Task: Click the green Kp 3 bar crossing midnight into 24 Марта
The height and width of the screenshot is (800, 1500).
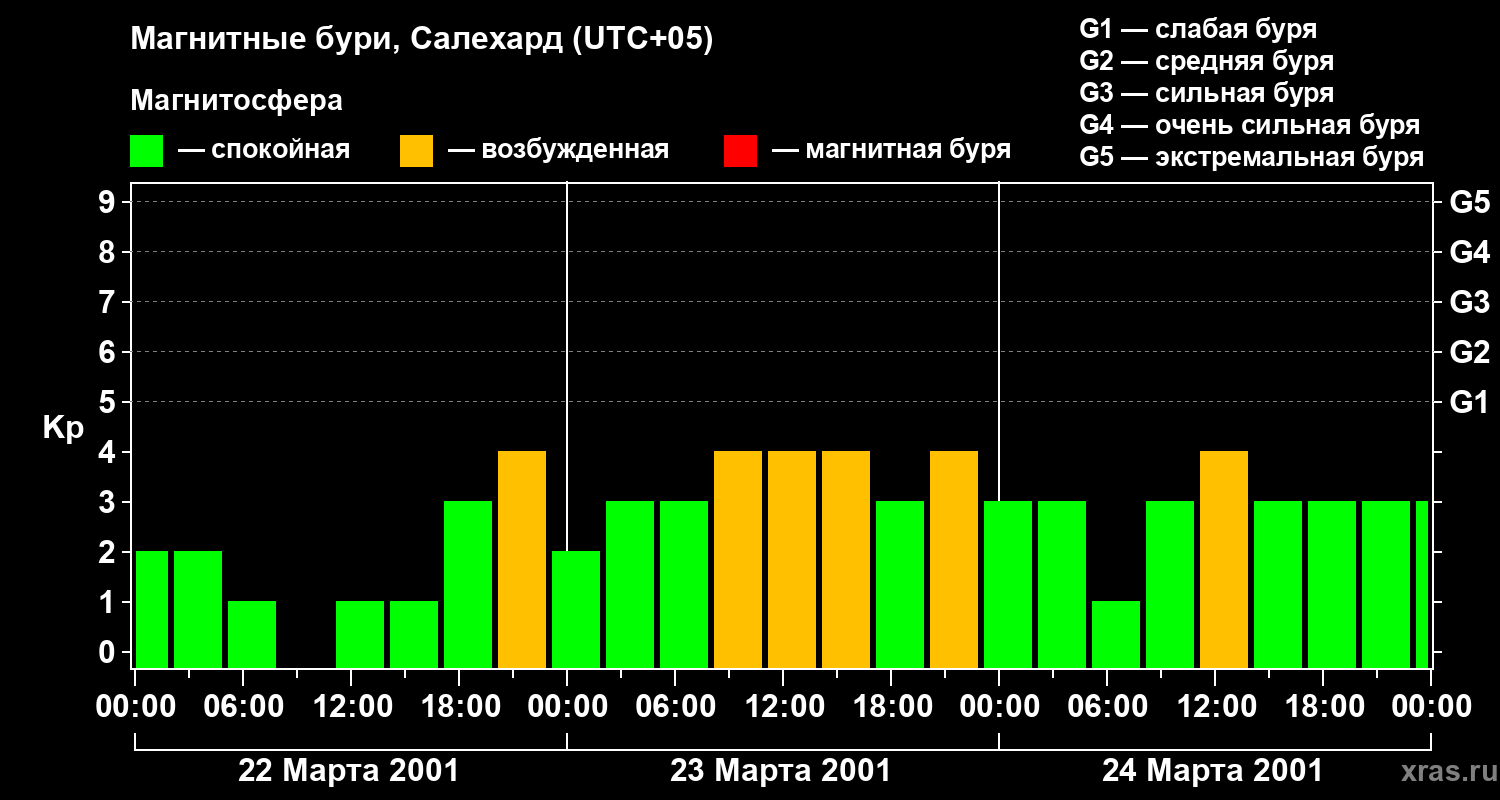Action: click(x=1008, y=585)
